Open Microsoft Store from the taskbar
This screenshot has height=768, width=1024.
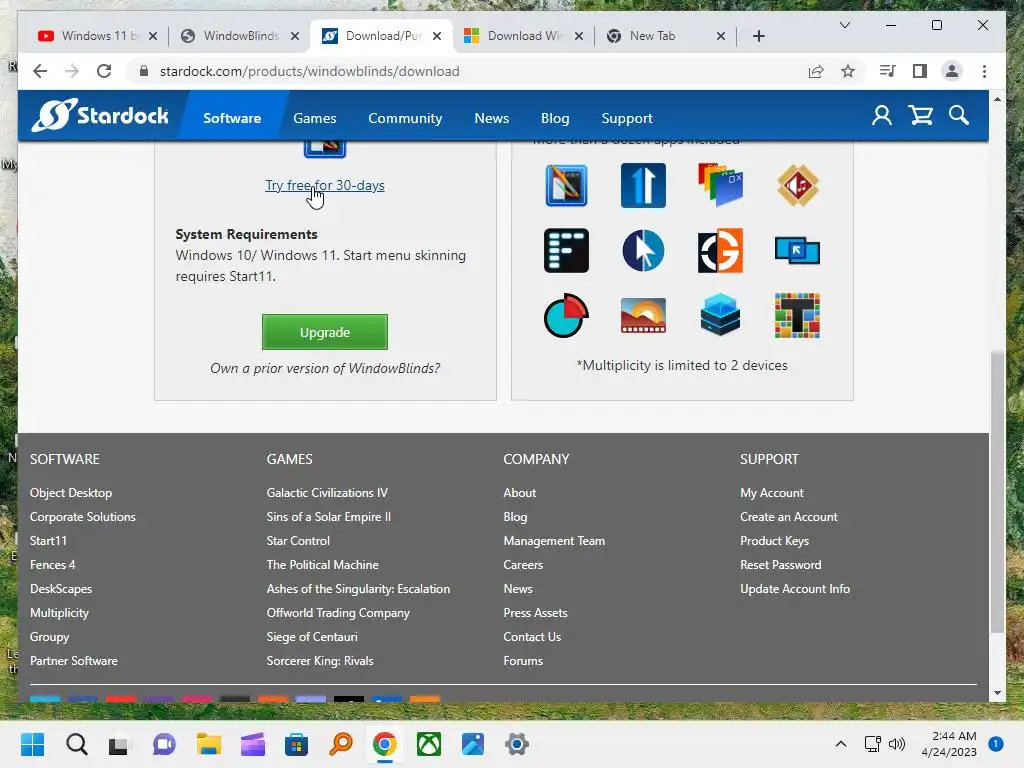pos(296,744)
